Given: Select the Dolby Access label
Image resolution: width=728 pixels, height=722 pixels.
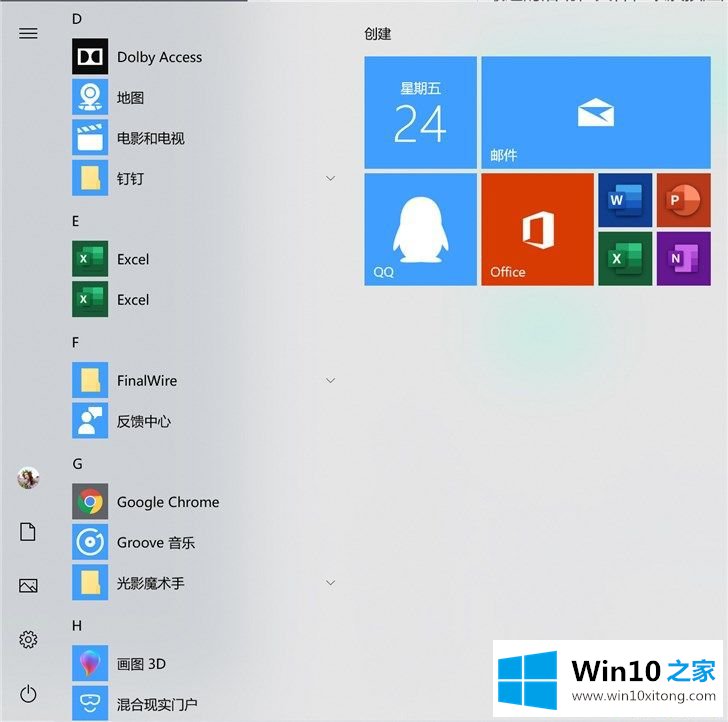Looking at the screenshot, I should [x=159, y=57].
